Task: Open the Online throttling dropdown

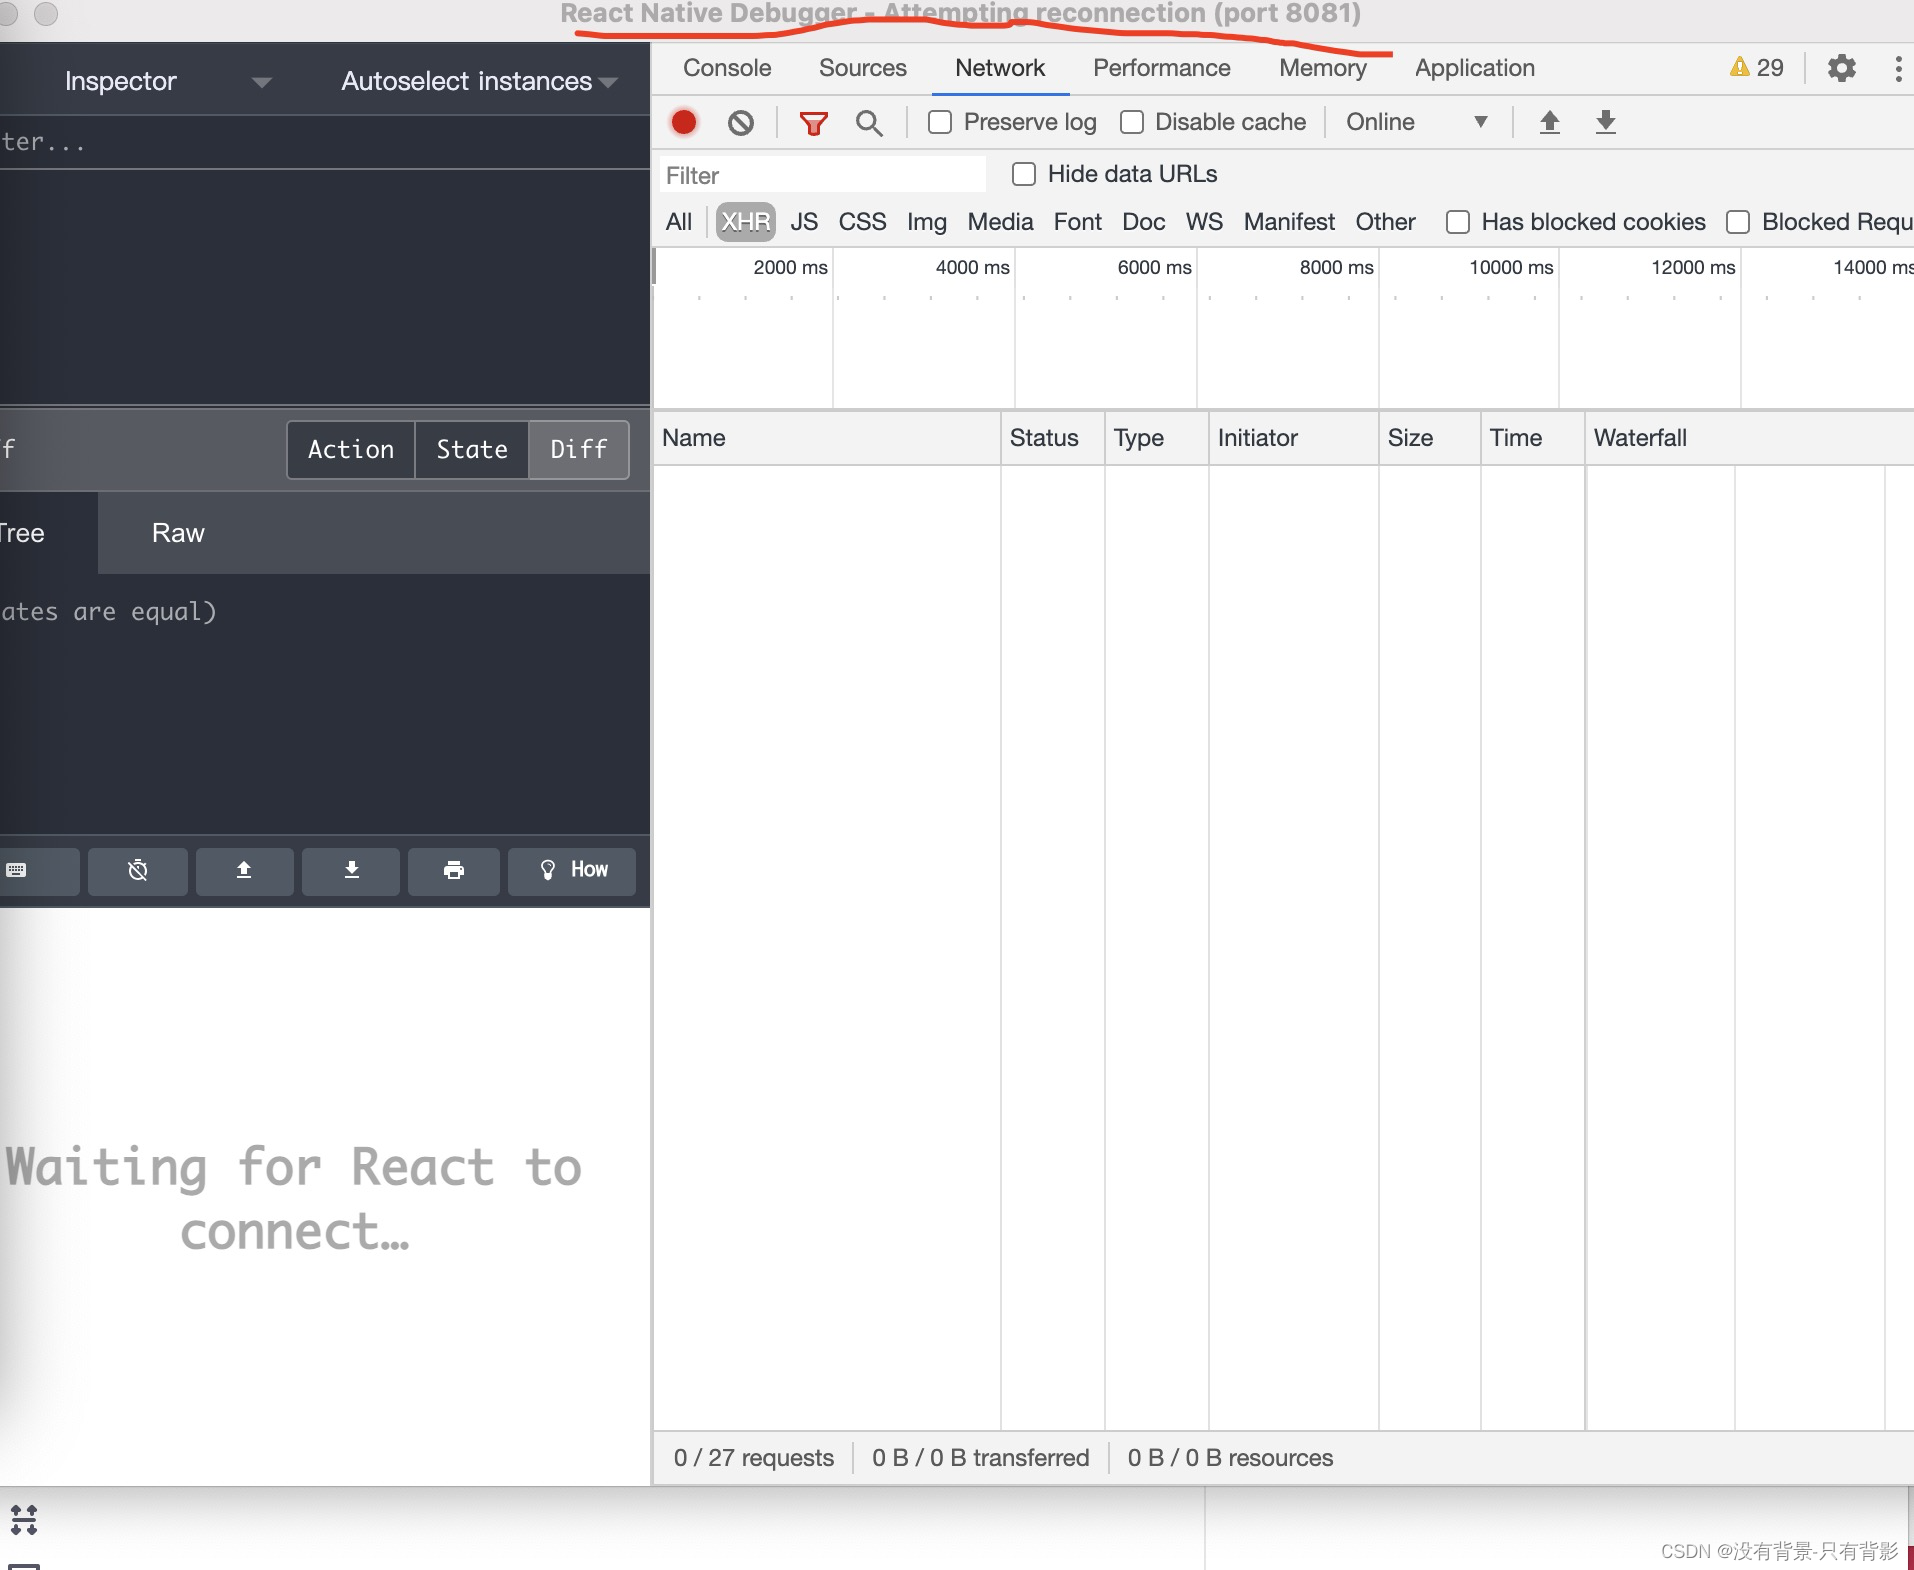Action: coord(1417,122)
